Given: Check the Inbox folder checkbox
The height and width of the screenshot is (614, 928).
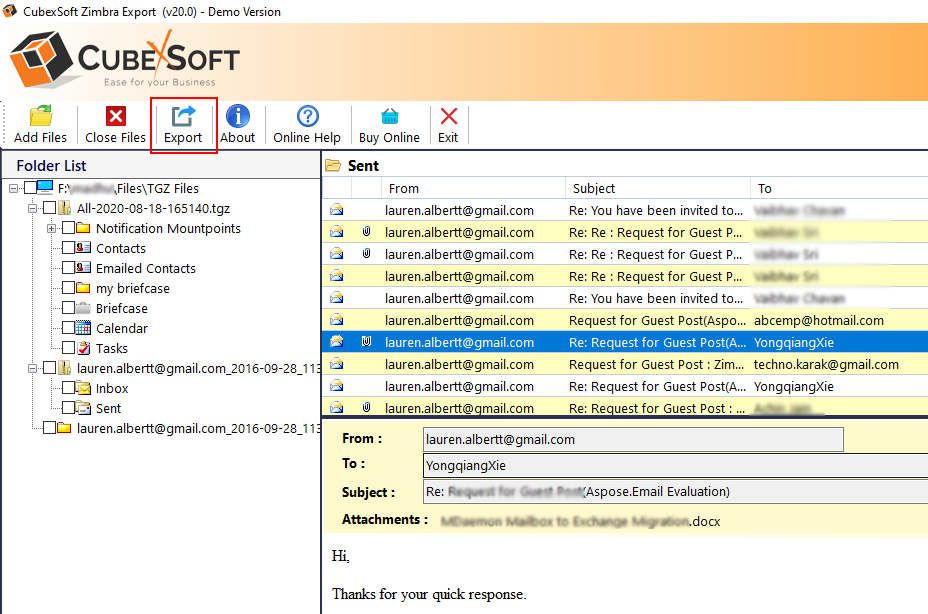Looking at the screenshot, I should [x=68, y=388].
